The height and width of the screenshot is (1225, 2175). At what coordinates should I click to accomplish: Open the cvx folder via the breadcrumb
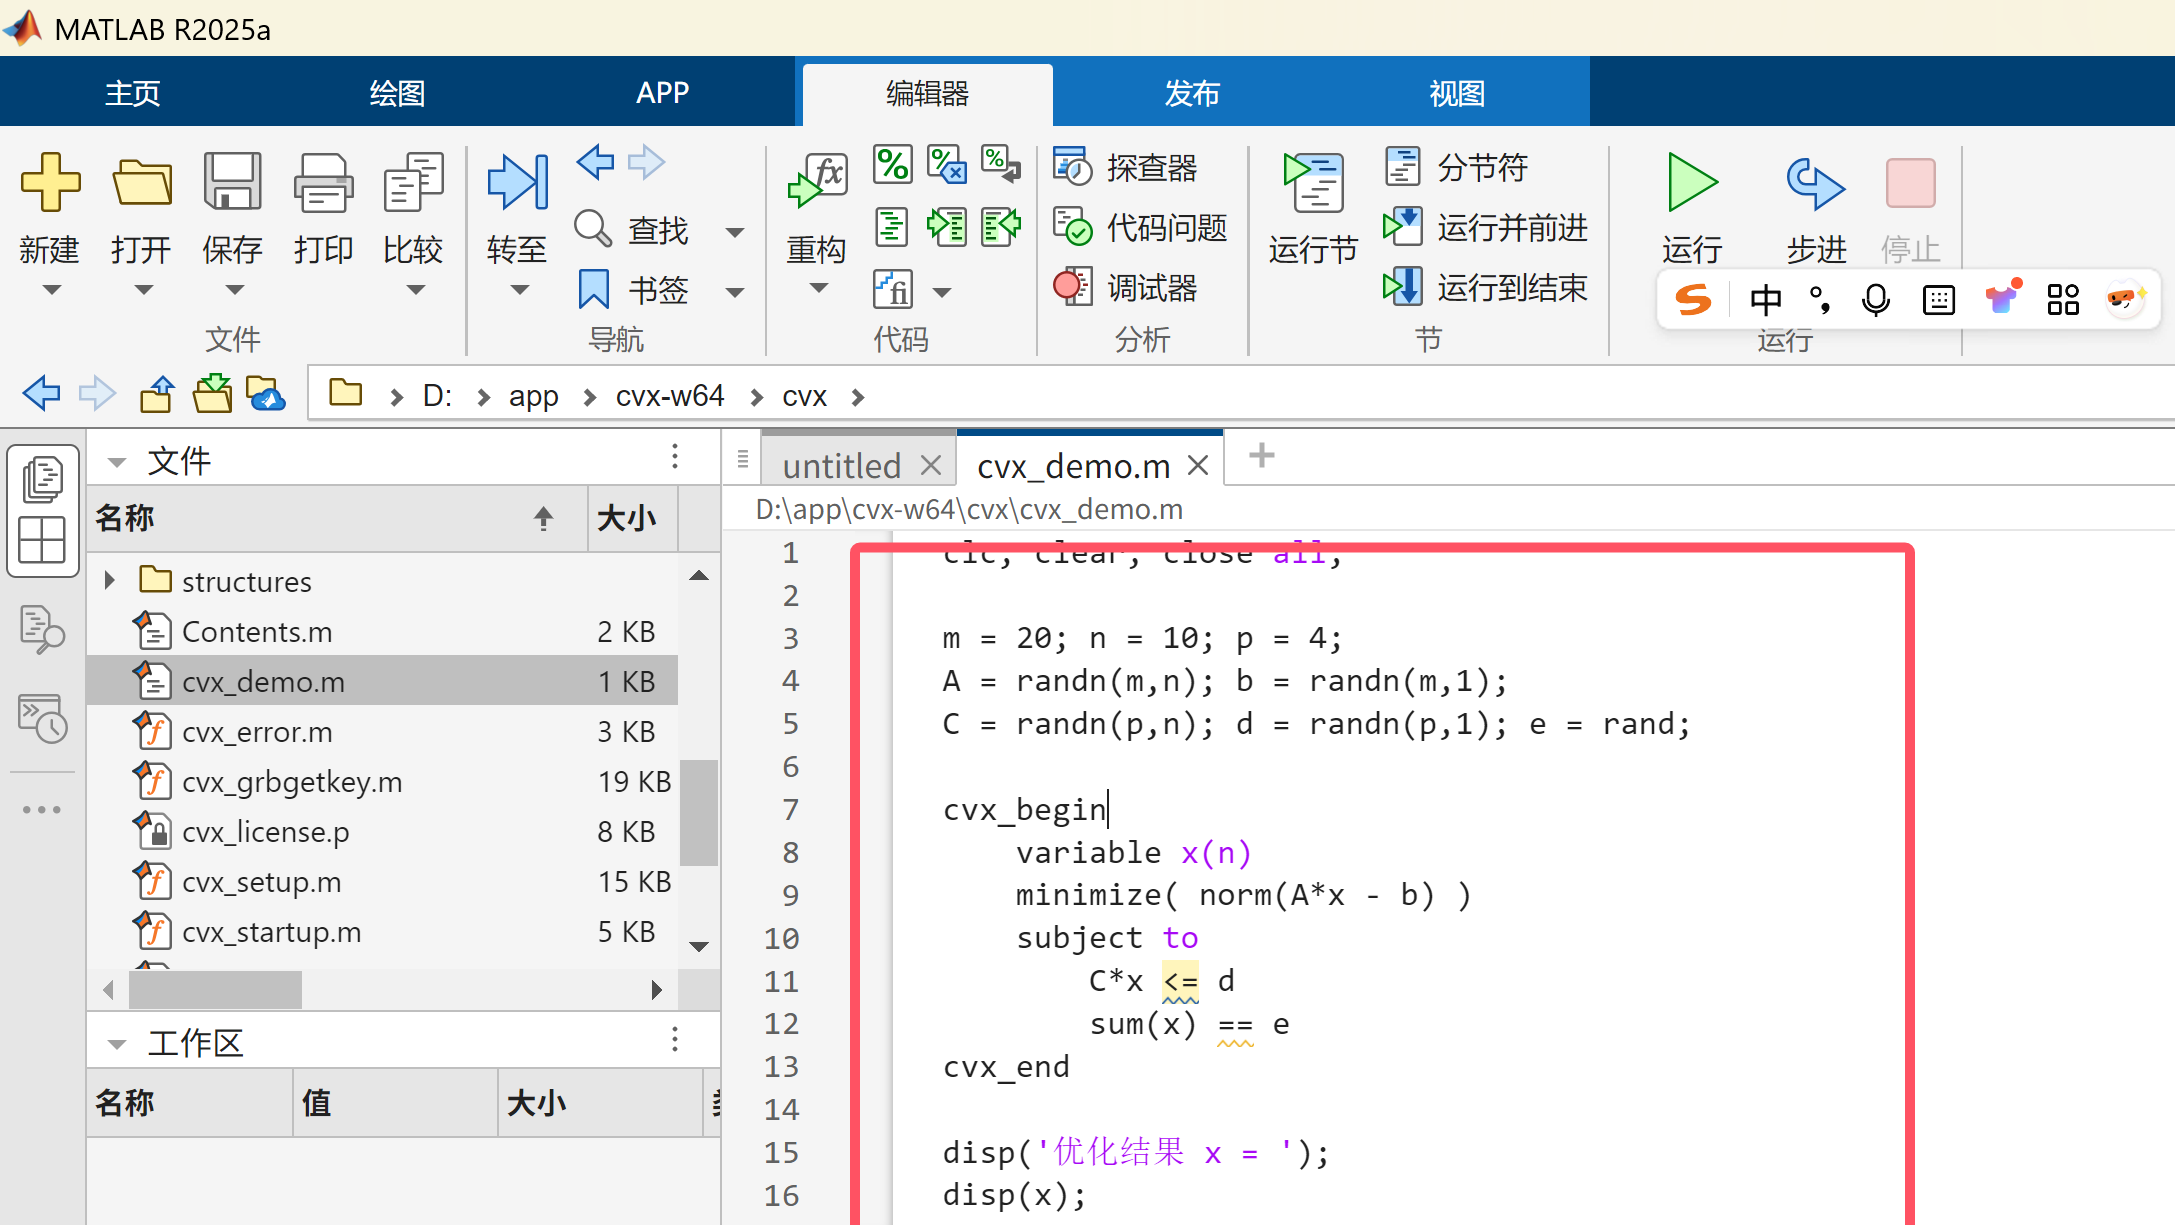pos(804,395)
